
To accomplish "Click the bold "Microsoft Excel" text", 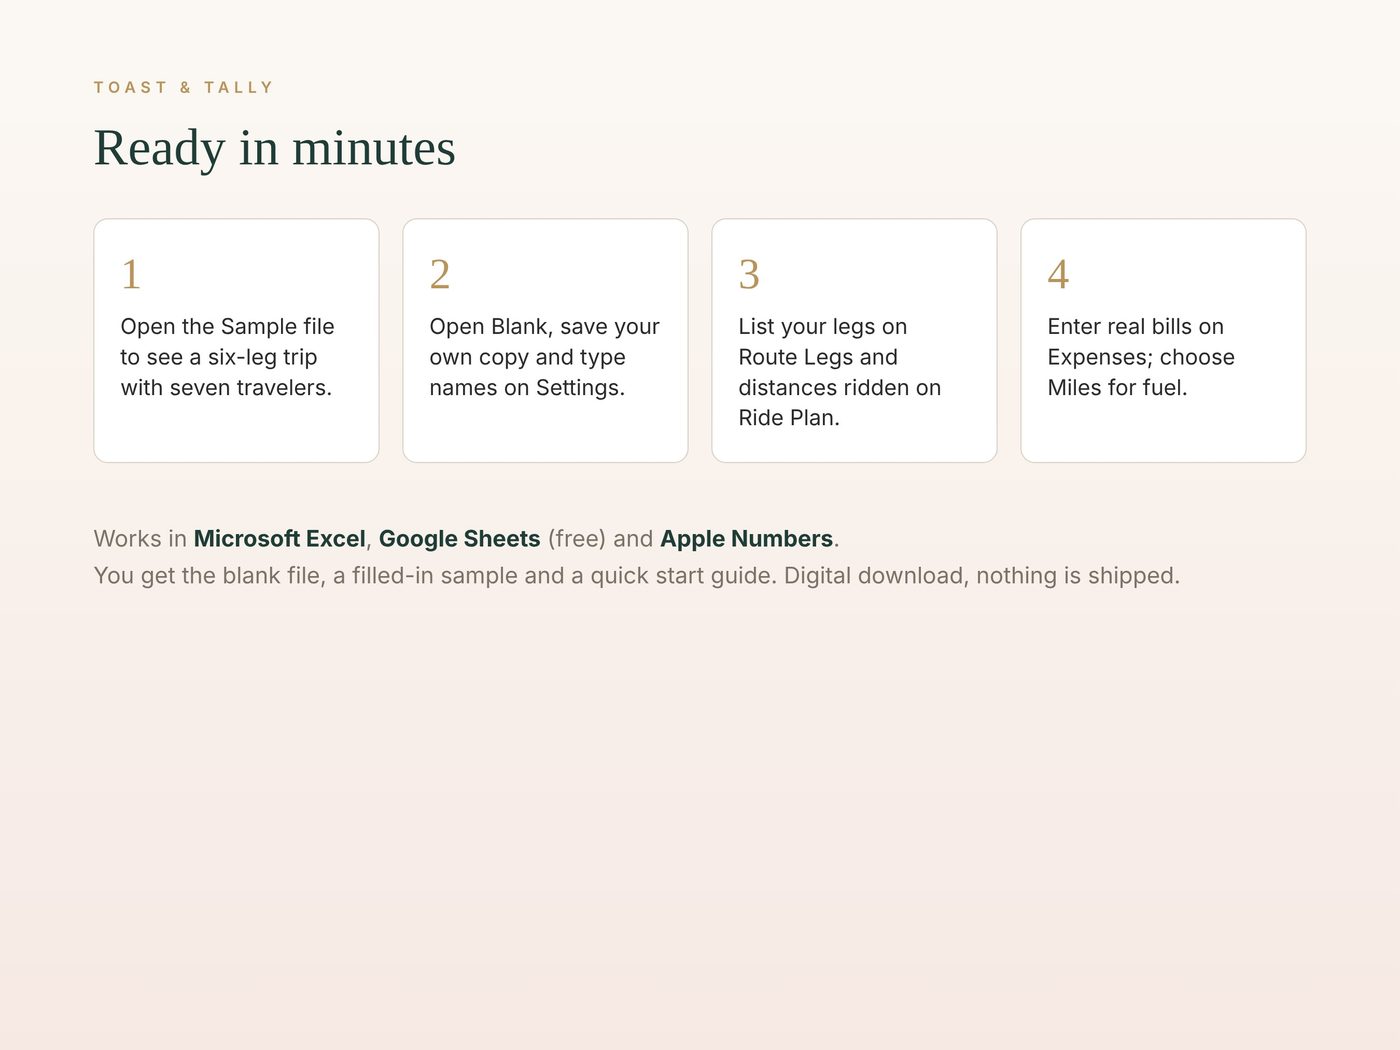I will (x=280, y=539).
